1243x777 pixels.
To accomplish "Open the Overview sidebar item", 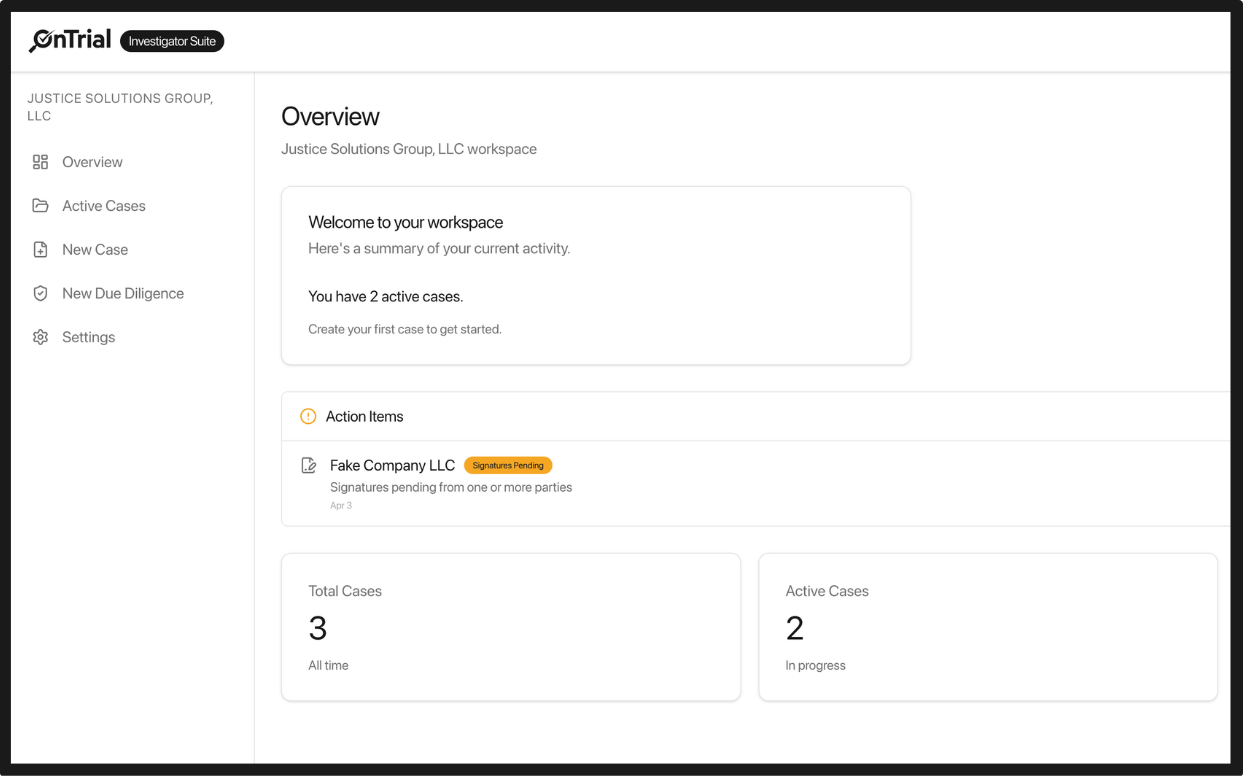I will 92,162.
